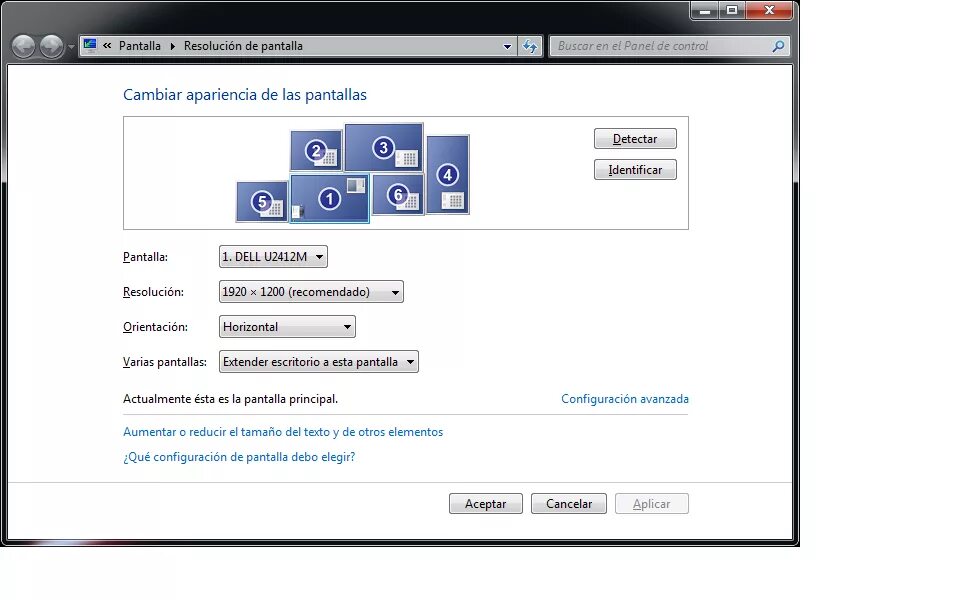Go forward with the navigation forward arrow
This screenshot has width=960, height=600.
point(51,46)
